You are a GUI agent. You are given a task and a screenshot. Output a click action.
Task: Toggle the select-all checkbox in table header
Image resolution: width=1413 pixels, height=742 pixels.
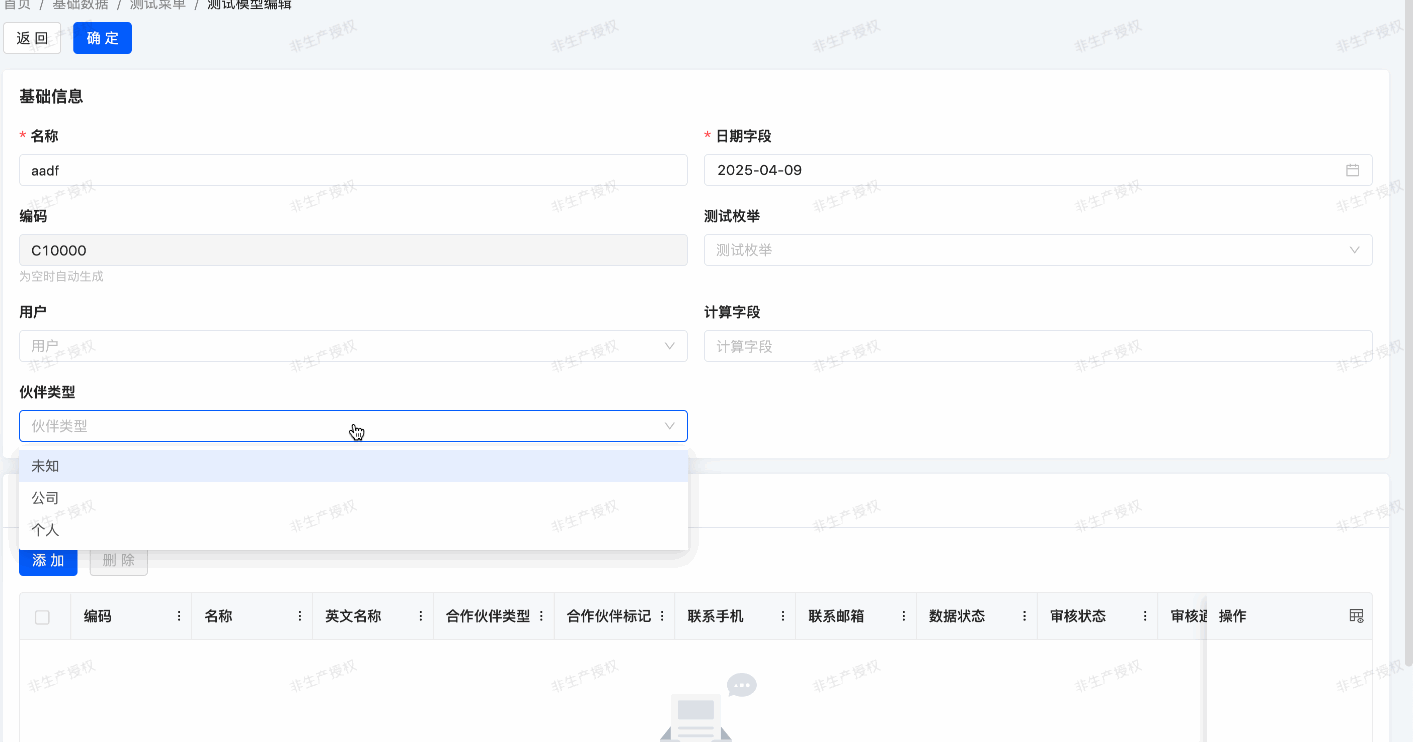click(42, 617)
